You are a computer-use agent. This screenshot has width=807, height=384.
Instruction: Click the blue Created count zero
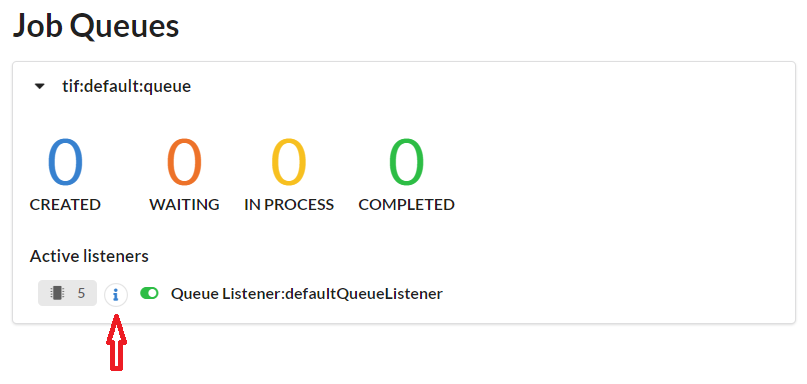(x=65, y=163)
